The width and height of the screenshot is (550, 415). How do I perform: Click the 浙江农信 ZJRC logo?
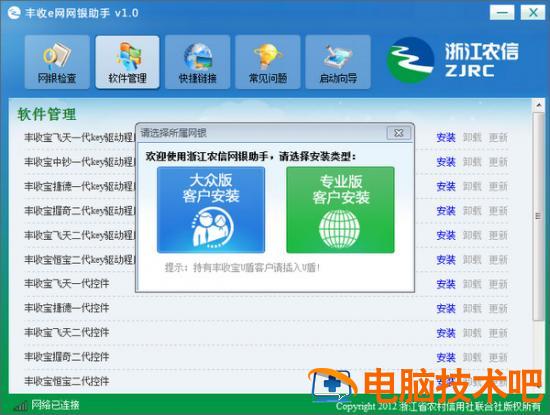coord(452,60)
